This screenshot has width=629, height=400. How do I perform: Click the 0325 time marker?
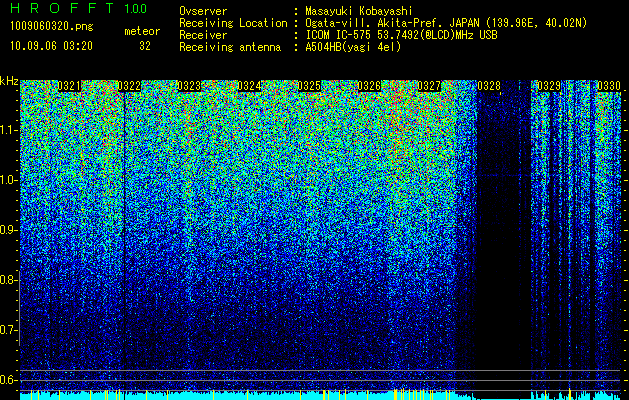[309, 86]
